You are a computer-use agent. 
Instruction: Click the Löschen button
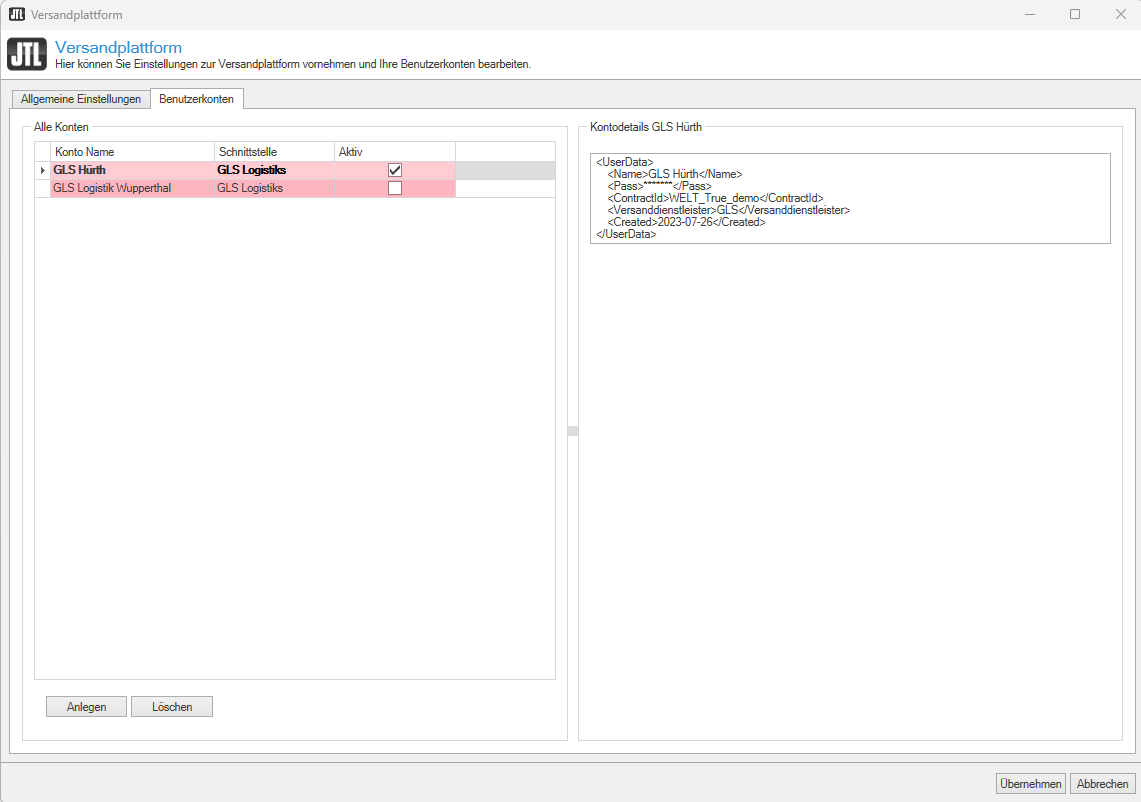click(172, 707)
